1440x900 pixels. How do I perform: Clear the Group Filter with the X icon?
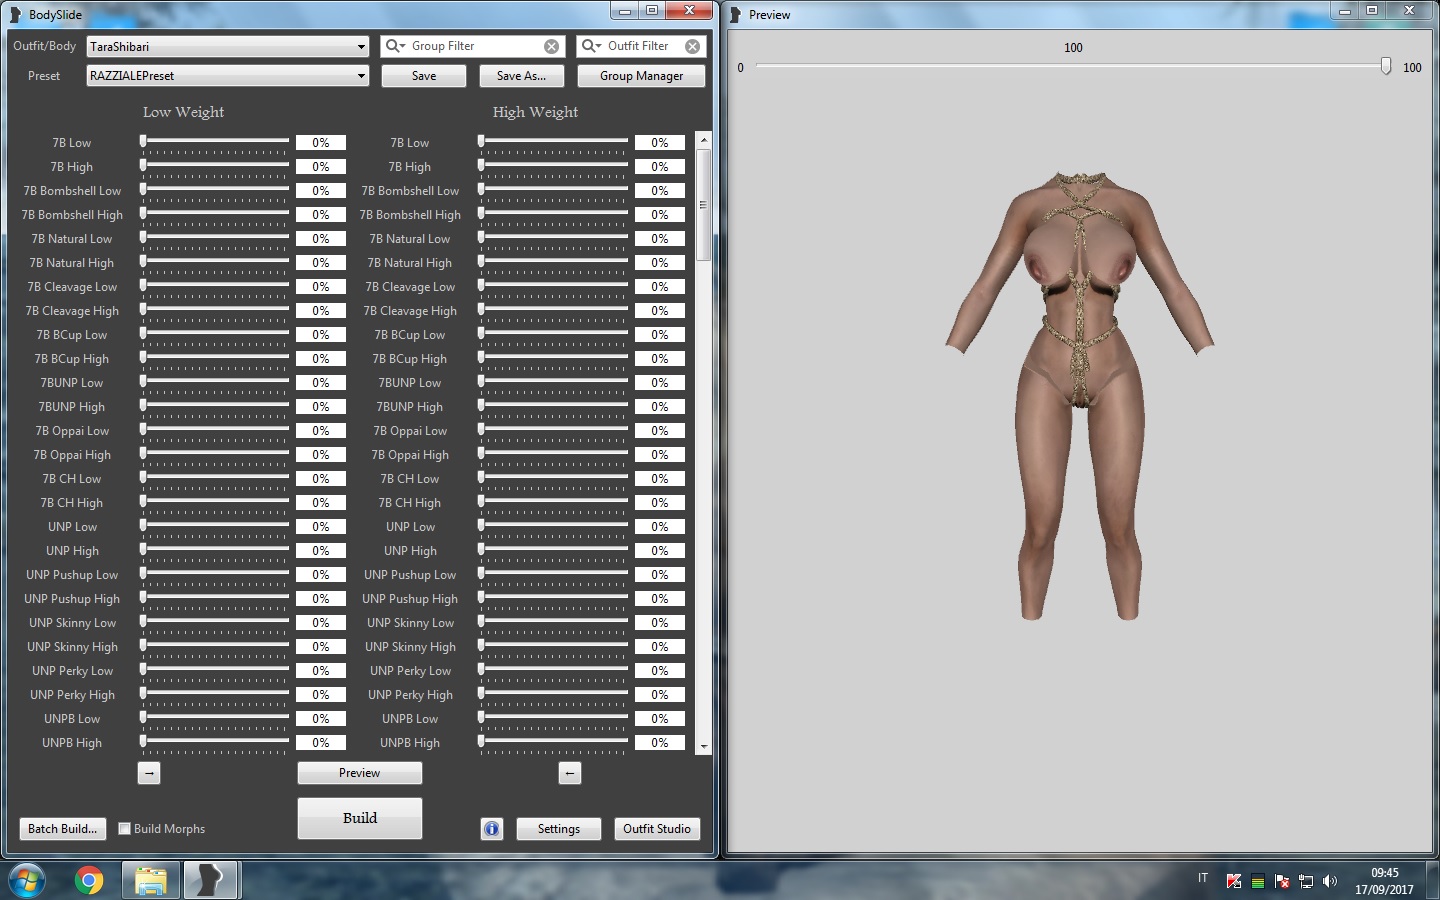click(551, 46)
